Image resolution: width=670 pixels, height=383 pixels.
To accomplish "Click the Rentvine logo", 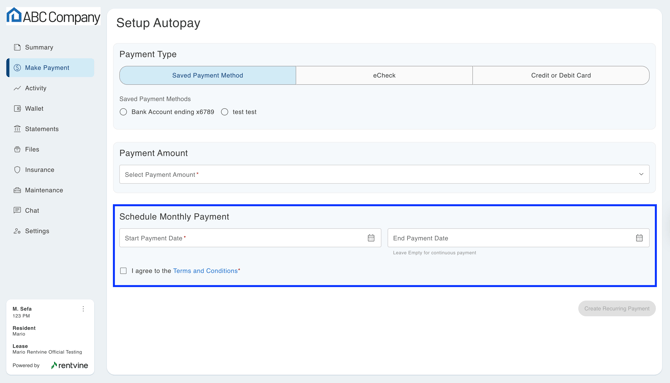I will click(69, 365).
